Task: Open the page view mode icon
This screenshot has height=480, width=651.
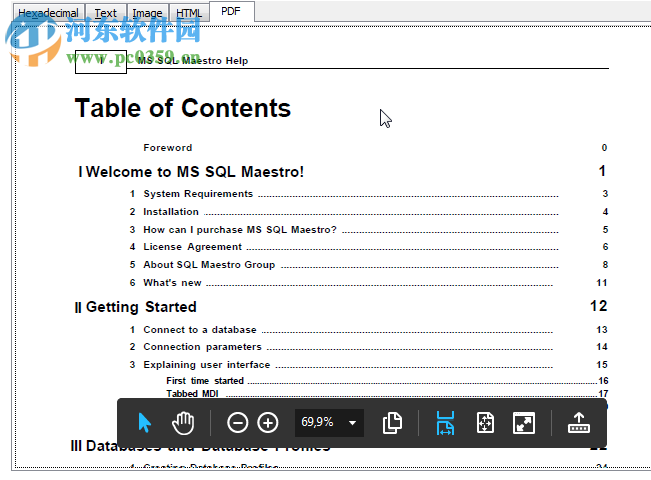Action: click(392, 423)
